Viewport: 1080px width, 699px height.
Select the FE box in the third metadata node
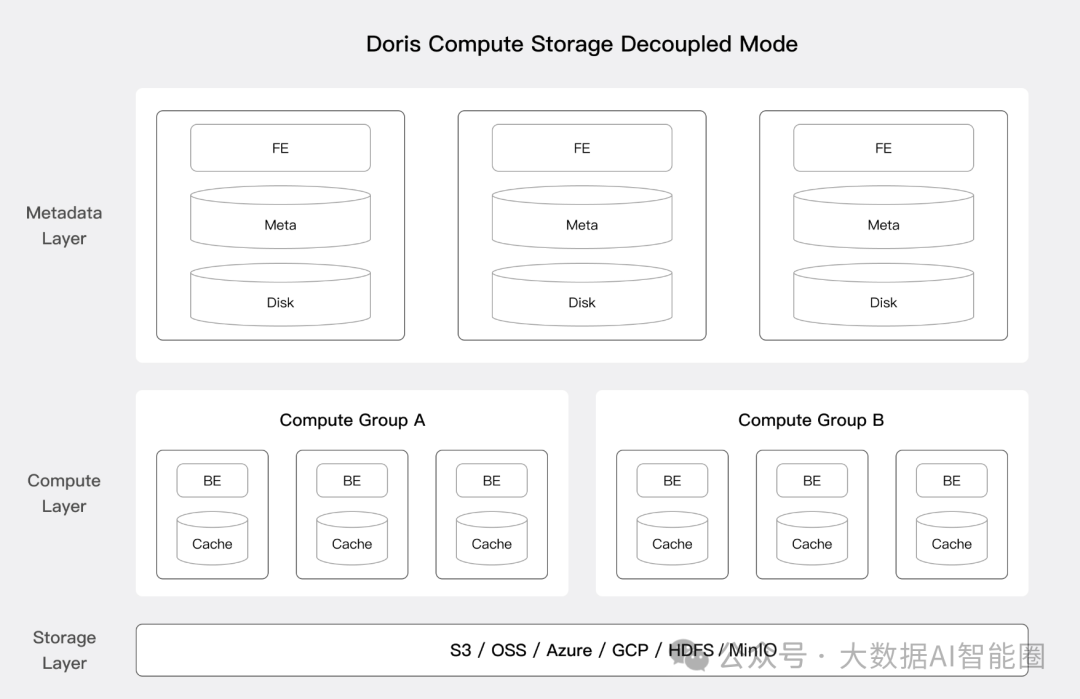(x=883, y=148)
